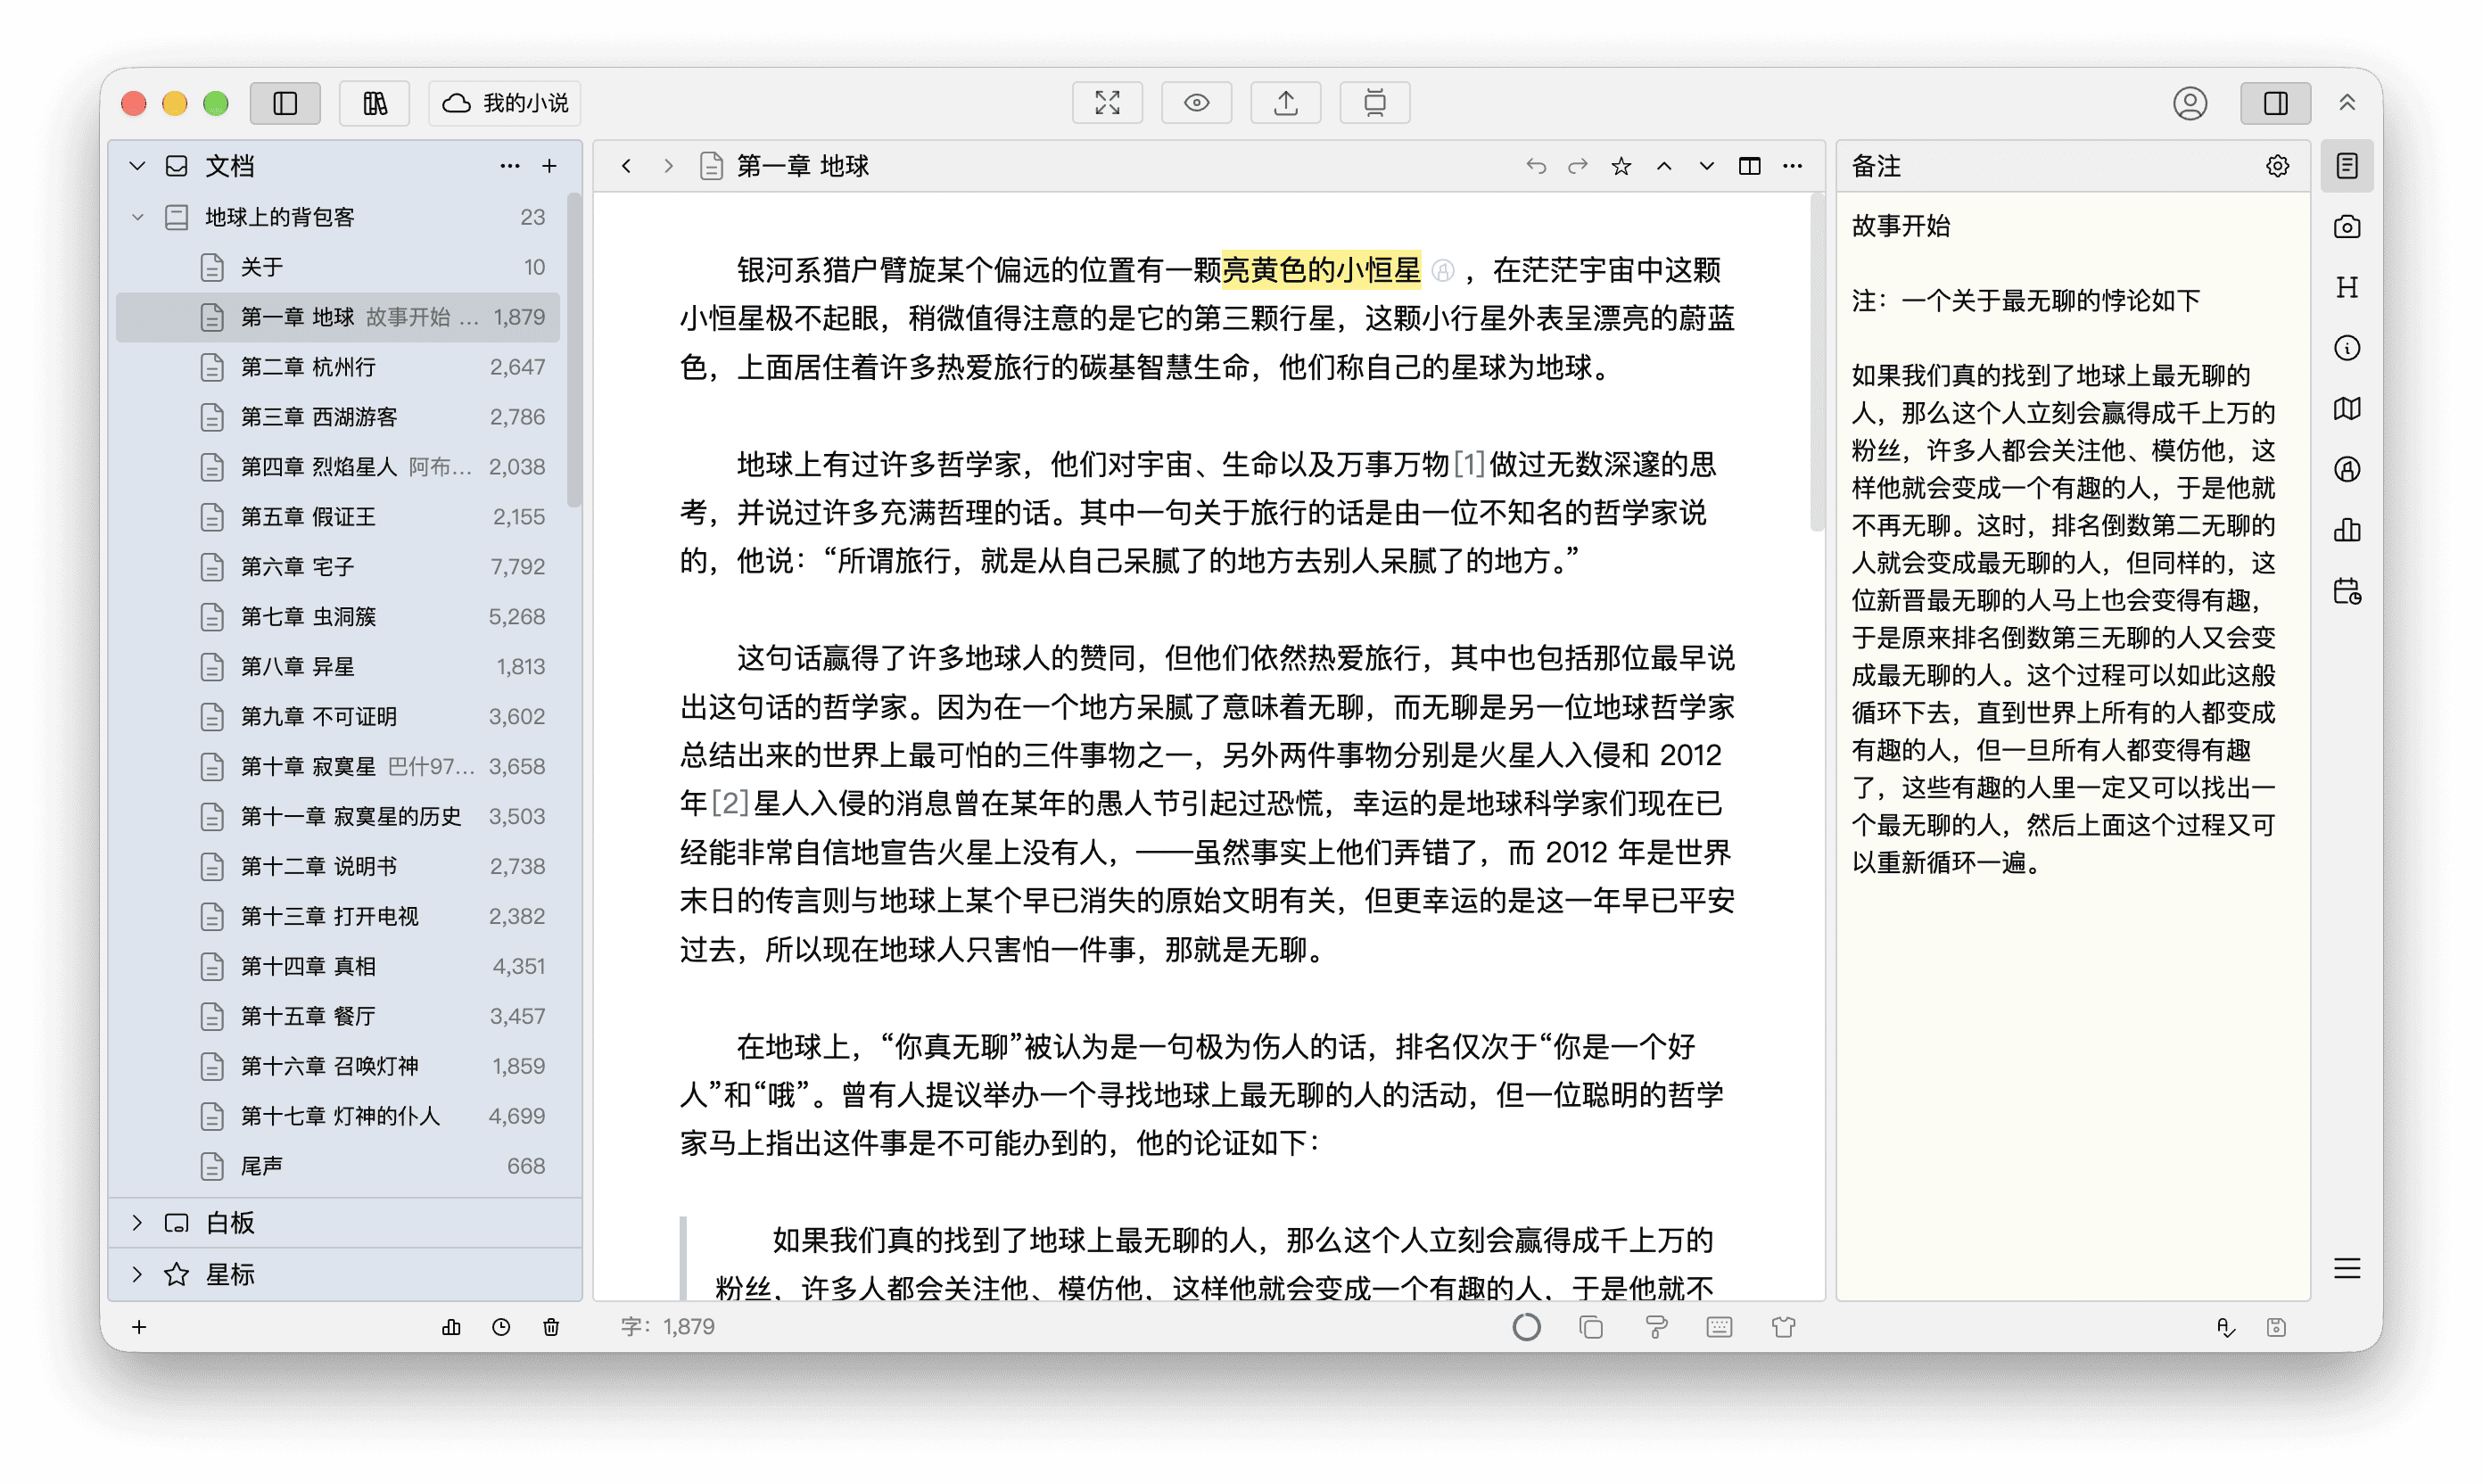Viewport: 2483px width, 1484px height.
Task: Go to previous document with up chevron
Action: tap(1664, 166)
